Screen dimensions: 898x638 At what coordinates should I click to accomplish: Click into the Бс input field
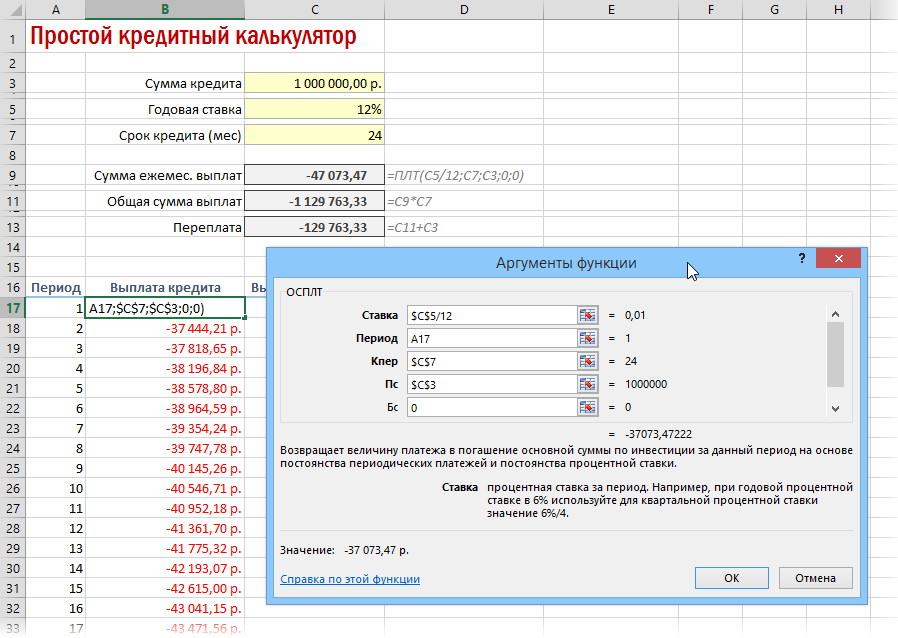[492, 407]
